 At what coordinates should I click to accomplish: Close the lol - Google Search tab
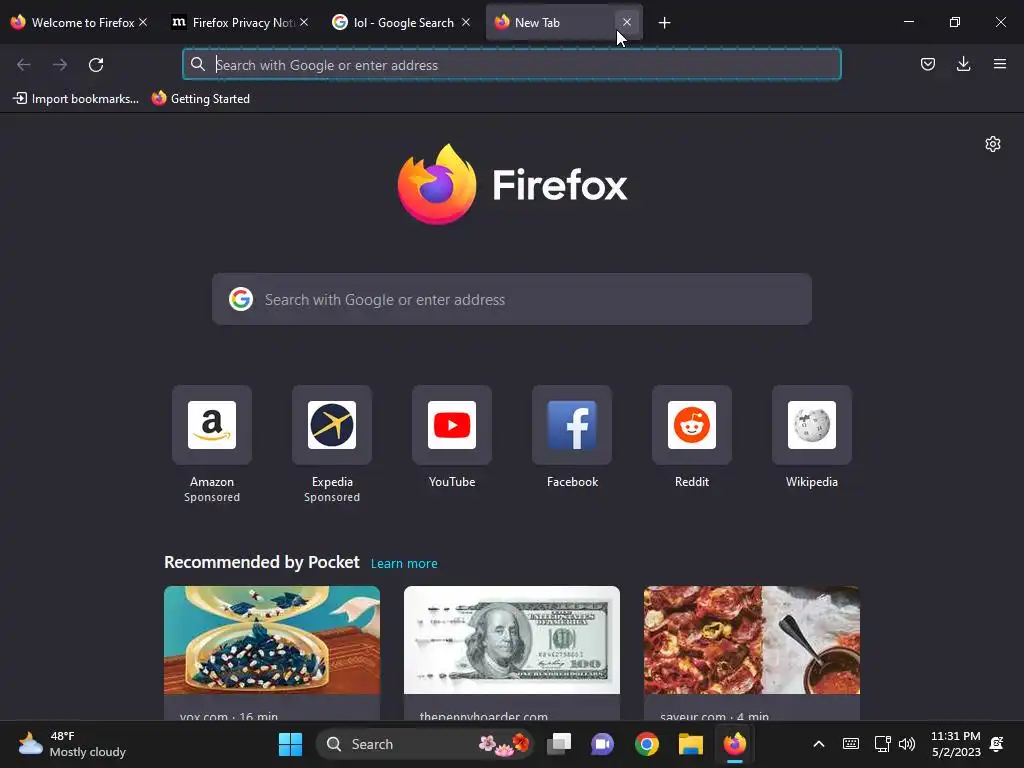(466, 22)
